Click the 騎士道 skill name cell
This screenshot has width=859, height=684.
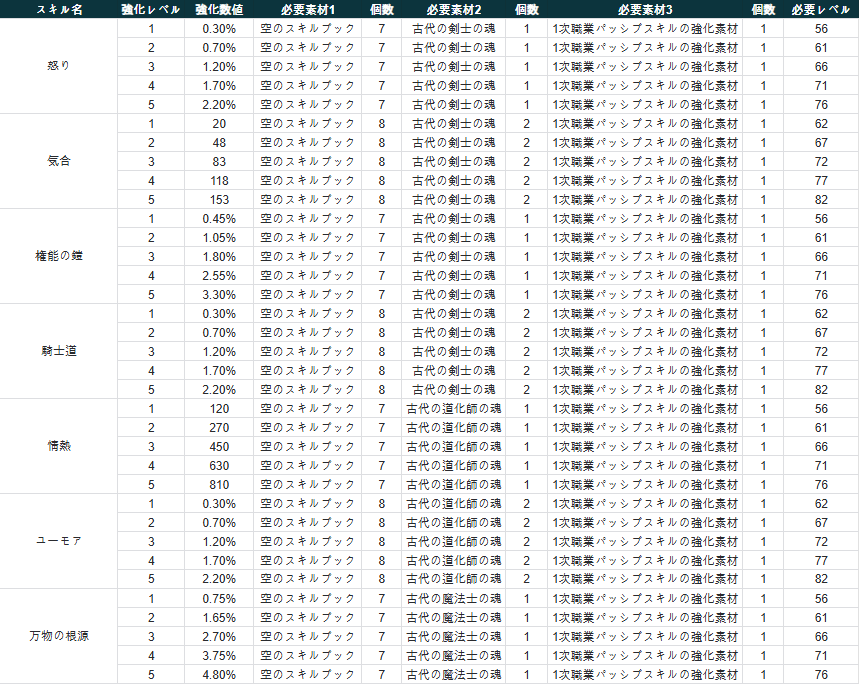(58, 351)
